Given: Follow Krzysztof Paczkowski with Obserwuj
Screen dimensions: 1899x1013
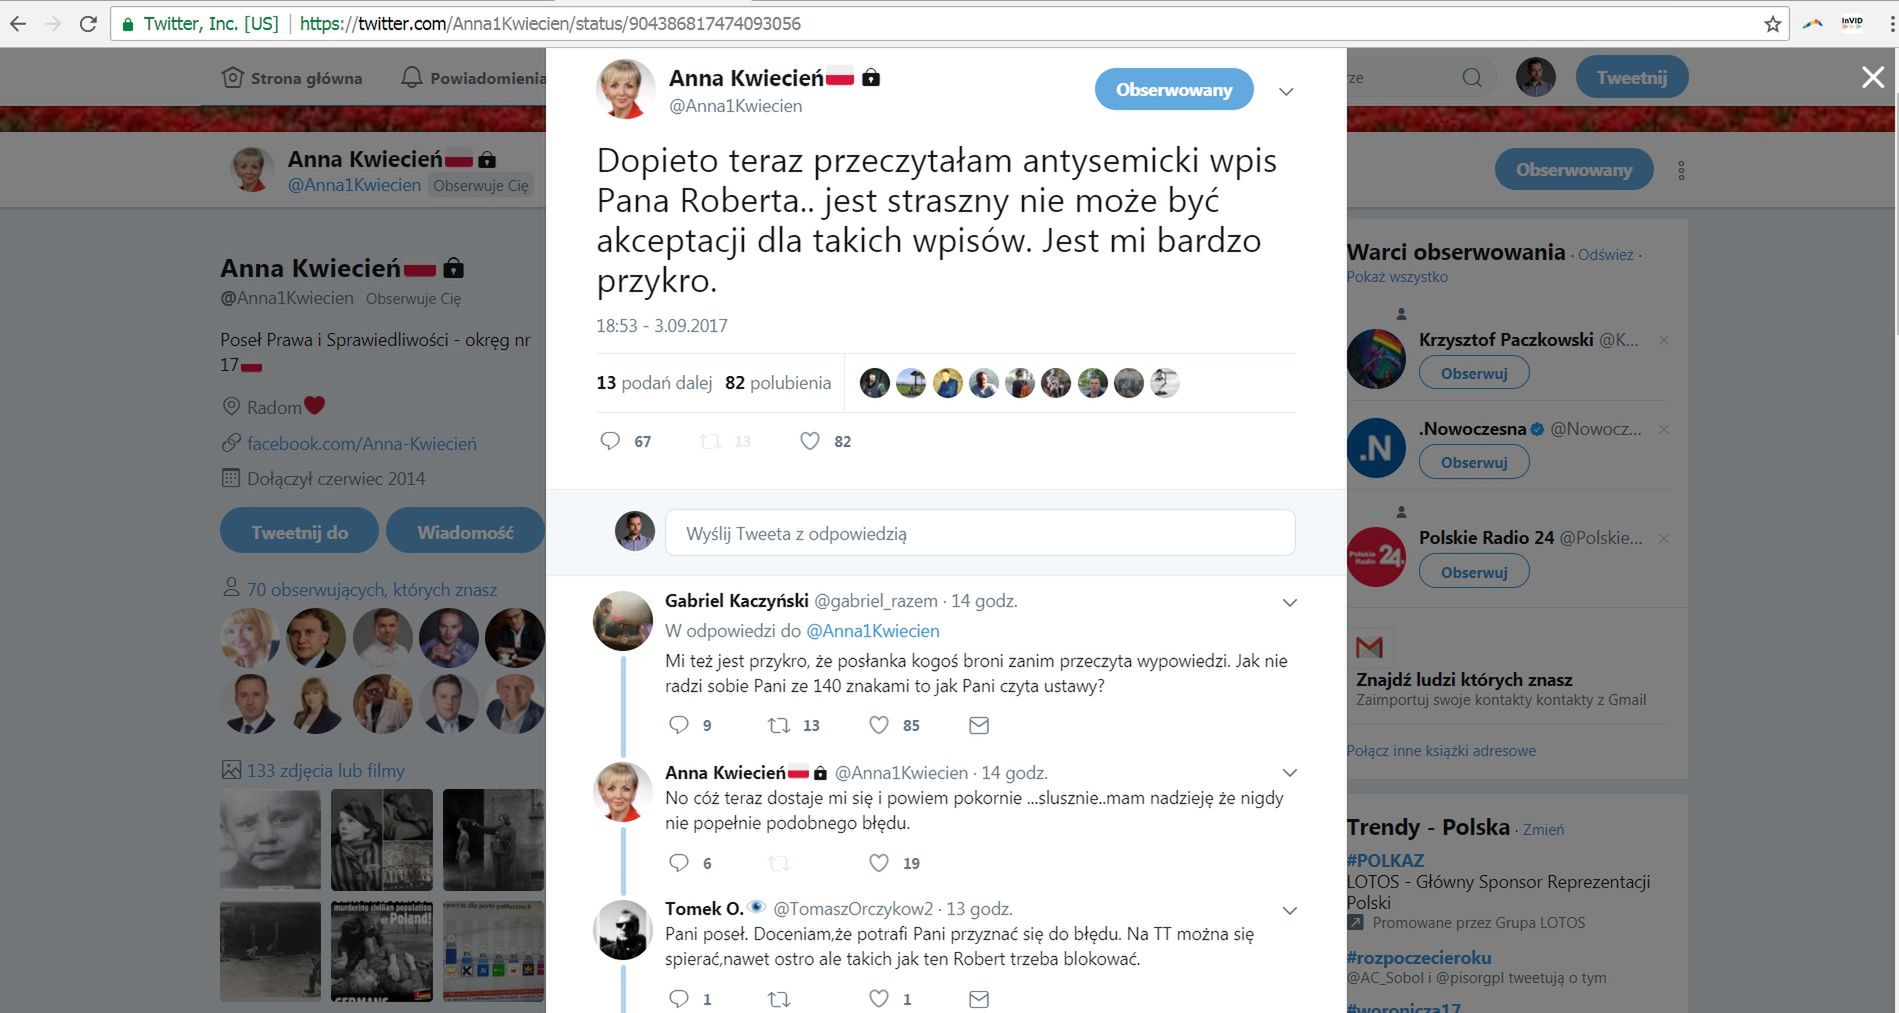Looking at the screenshot, I should (x=1474, y=373).
